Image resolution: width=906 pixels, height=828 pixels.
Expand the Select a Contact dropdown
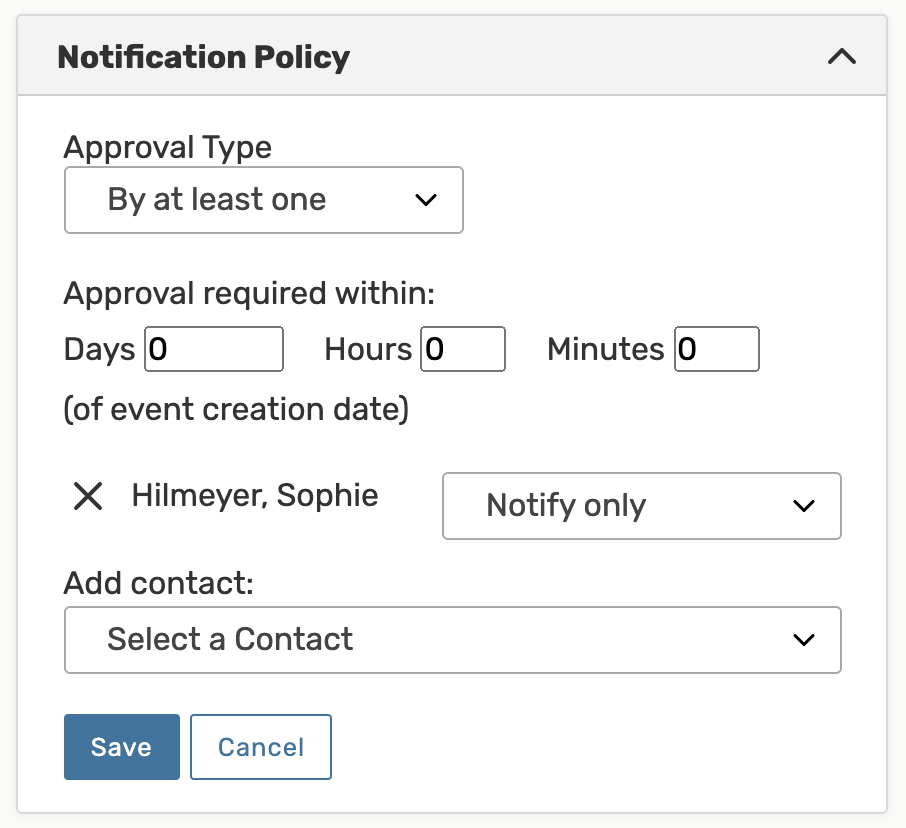tap(452, 640)
